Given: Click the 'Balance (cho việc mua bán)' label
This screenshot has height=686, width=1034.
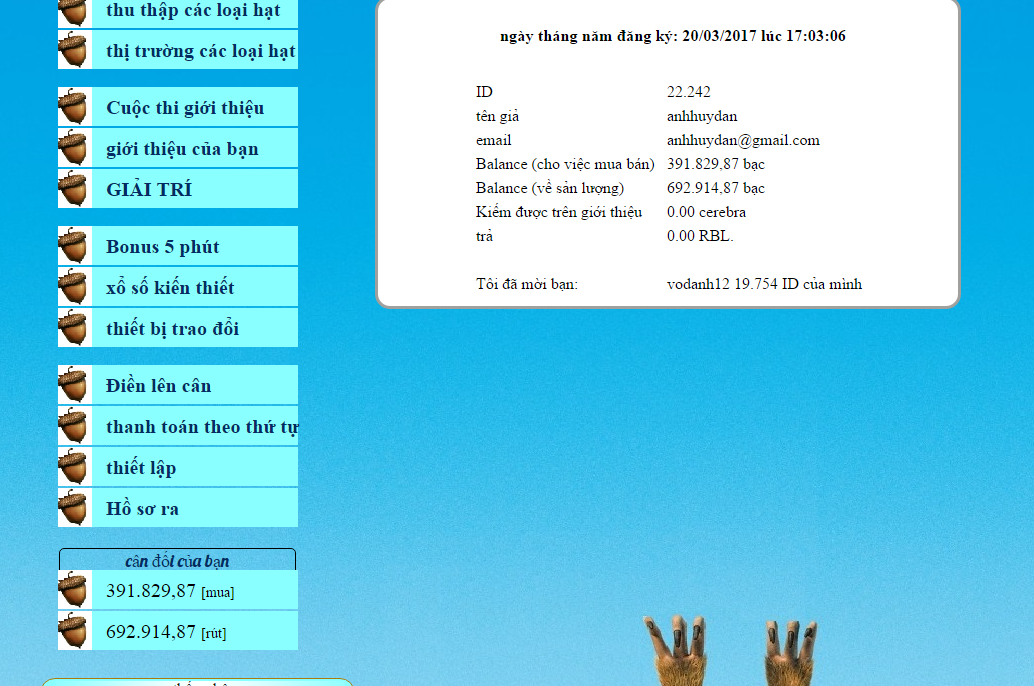Looking at the screenshot, I should [x=565, y=164].
